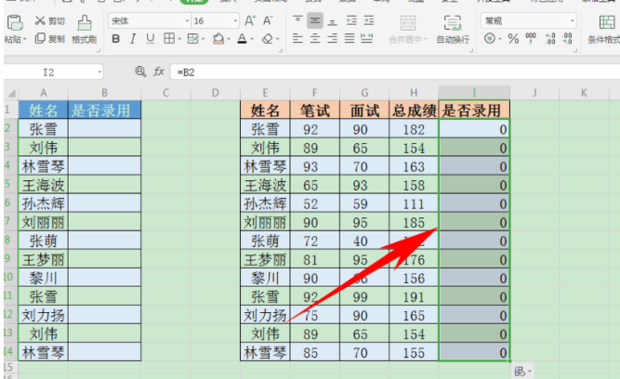
Task: Decrease font size with the A- icon
Action: pos(268,21)
